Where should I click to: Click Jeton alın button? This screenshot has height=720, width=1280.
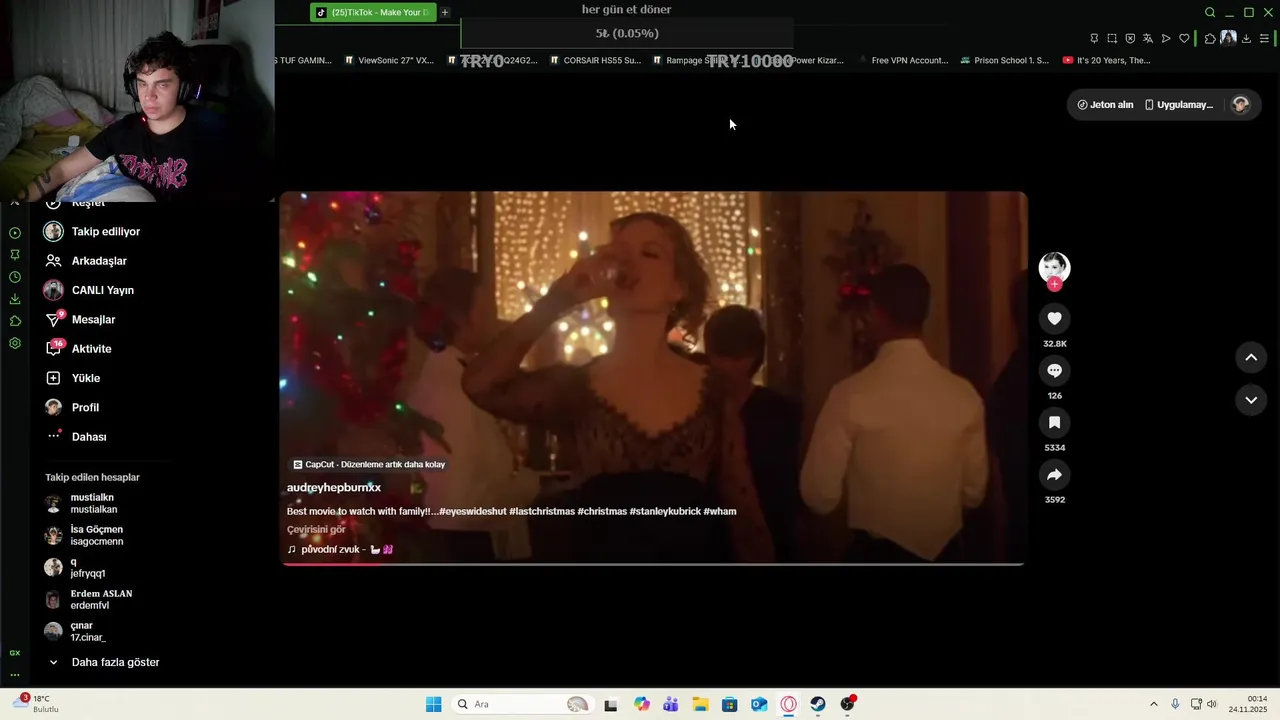click(x=1105, y=104)
